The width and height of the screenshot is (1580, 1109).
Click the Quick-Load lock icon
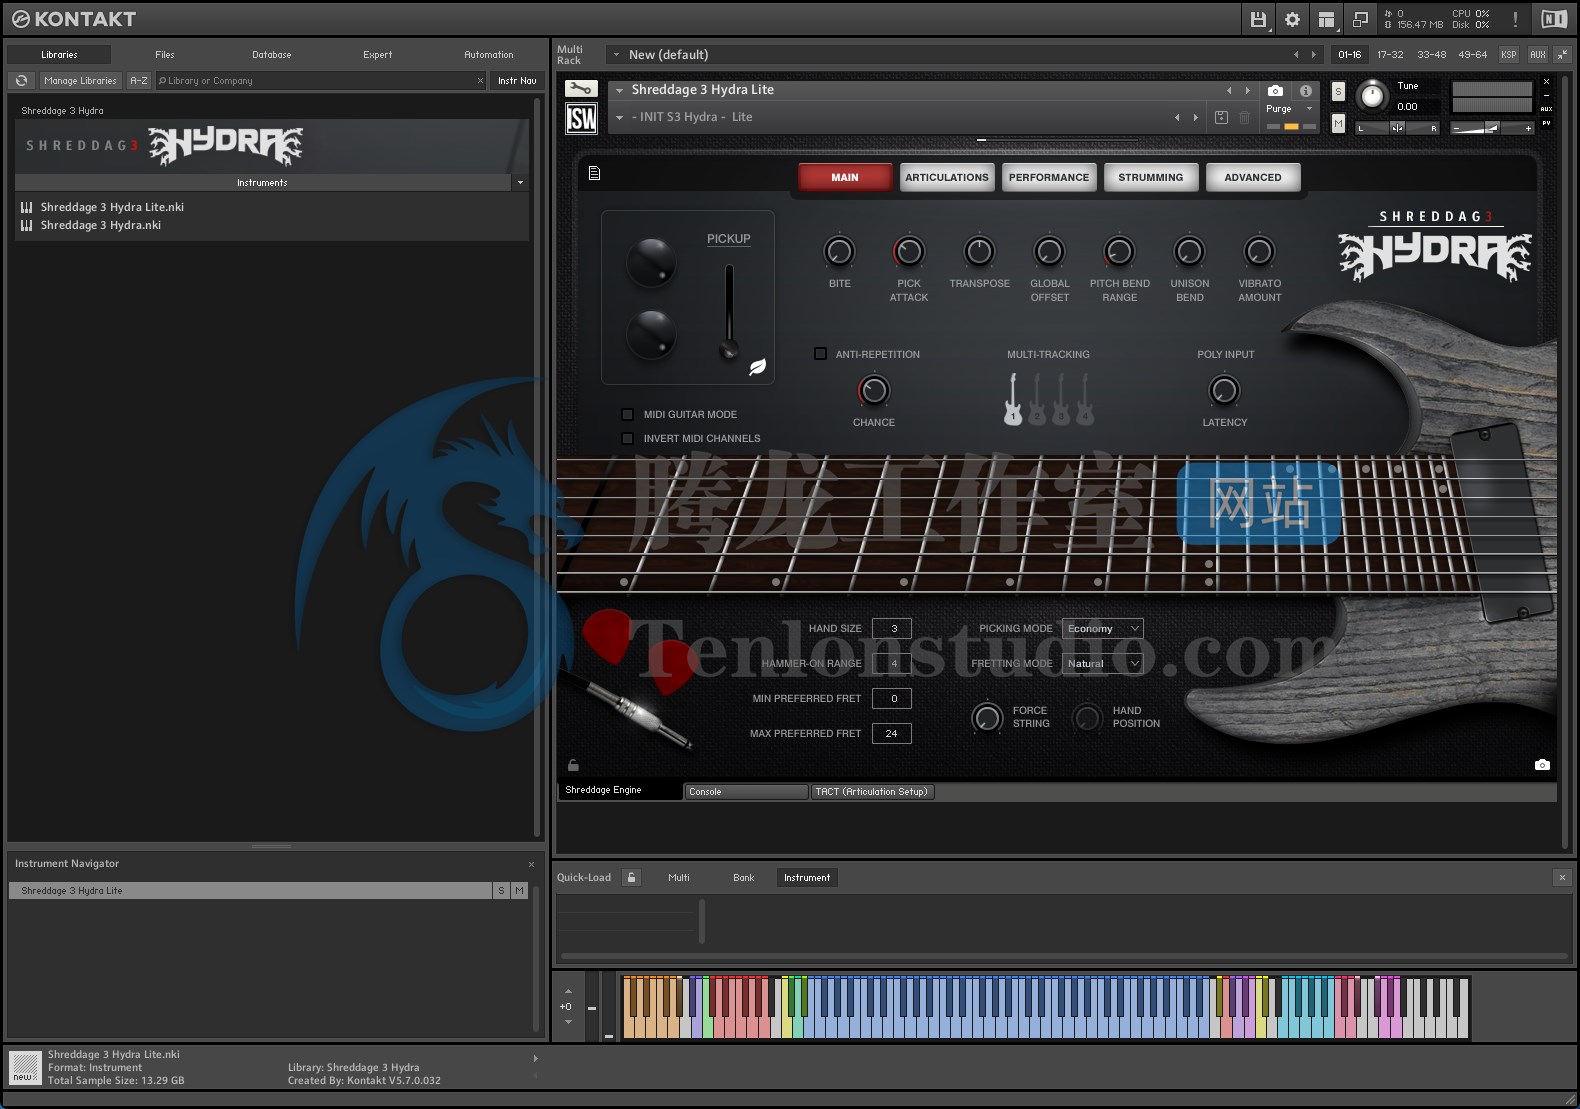[x=631, y=877]
